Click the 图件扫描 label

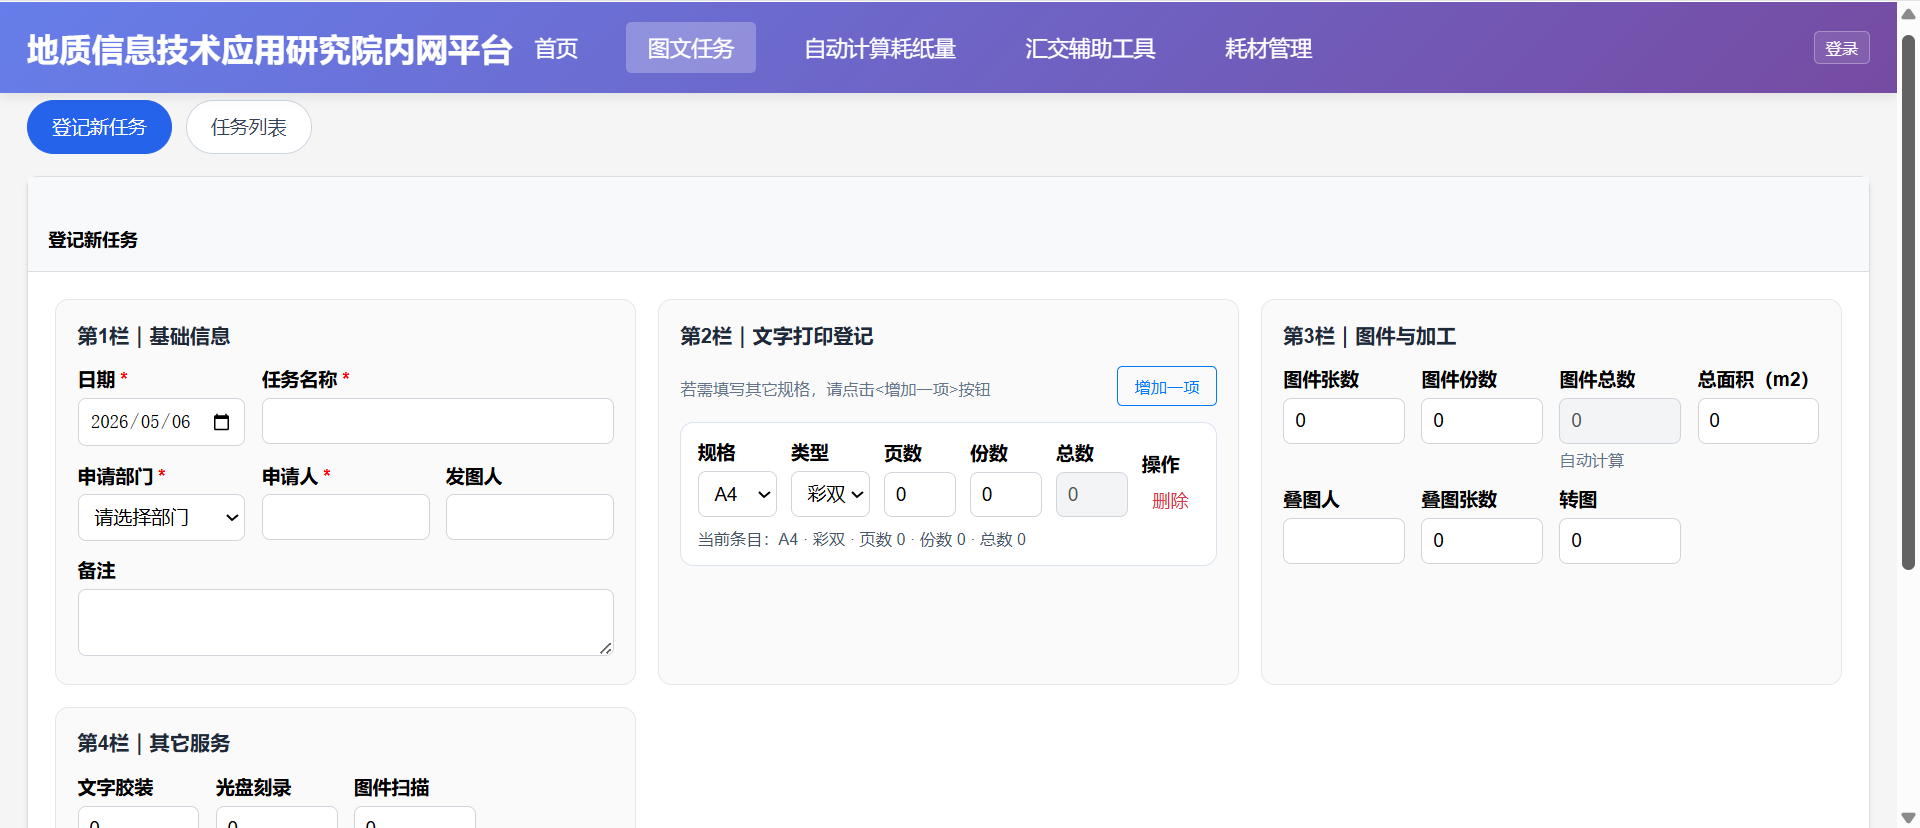pyautogui.click(x=392, y=788)
